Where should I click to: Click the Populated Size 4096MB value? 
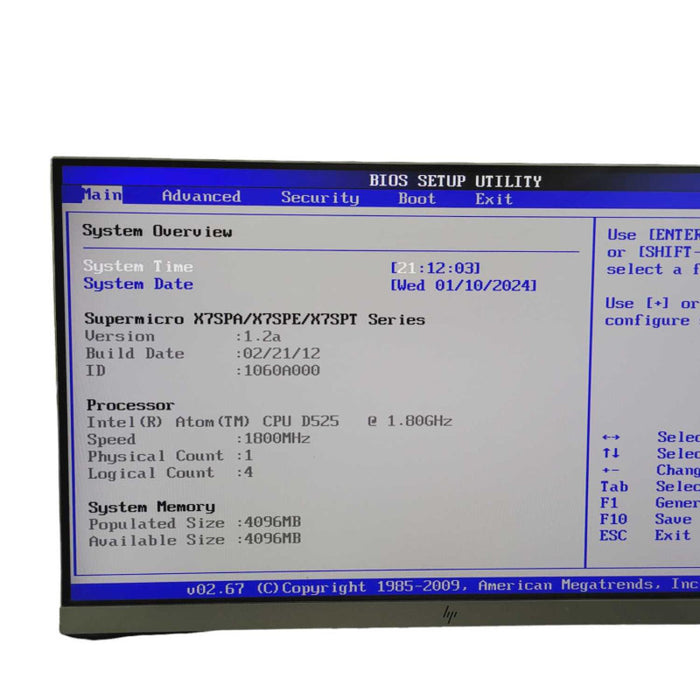pos(273,522)
